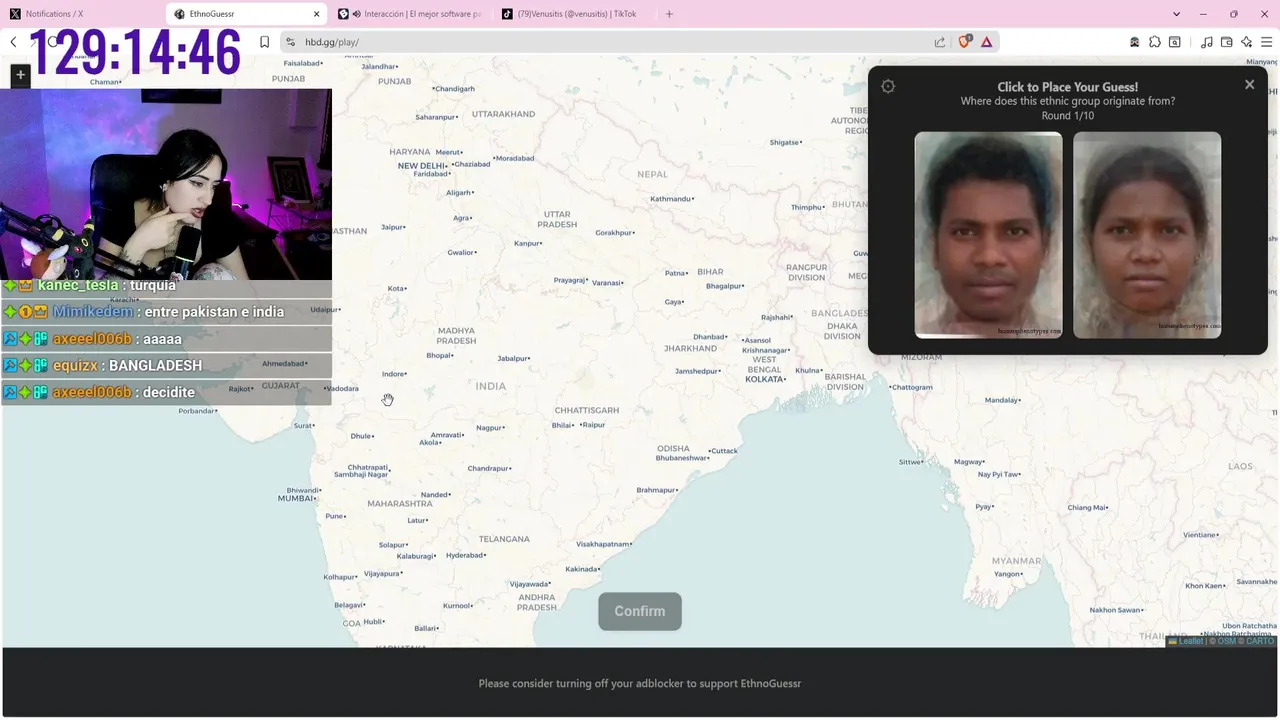The height and width of the screenshot is (720, 1280).
Task: Click the Leaflet attribution link
Action: click(x=1191, y=641)
